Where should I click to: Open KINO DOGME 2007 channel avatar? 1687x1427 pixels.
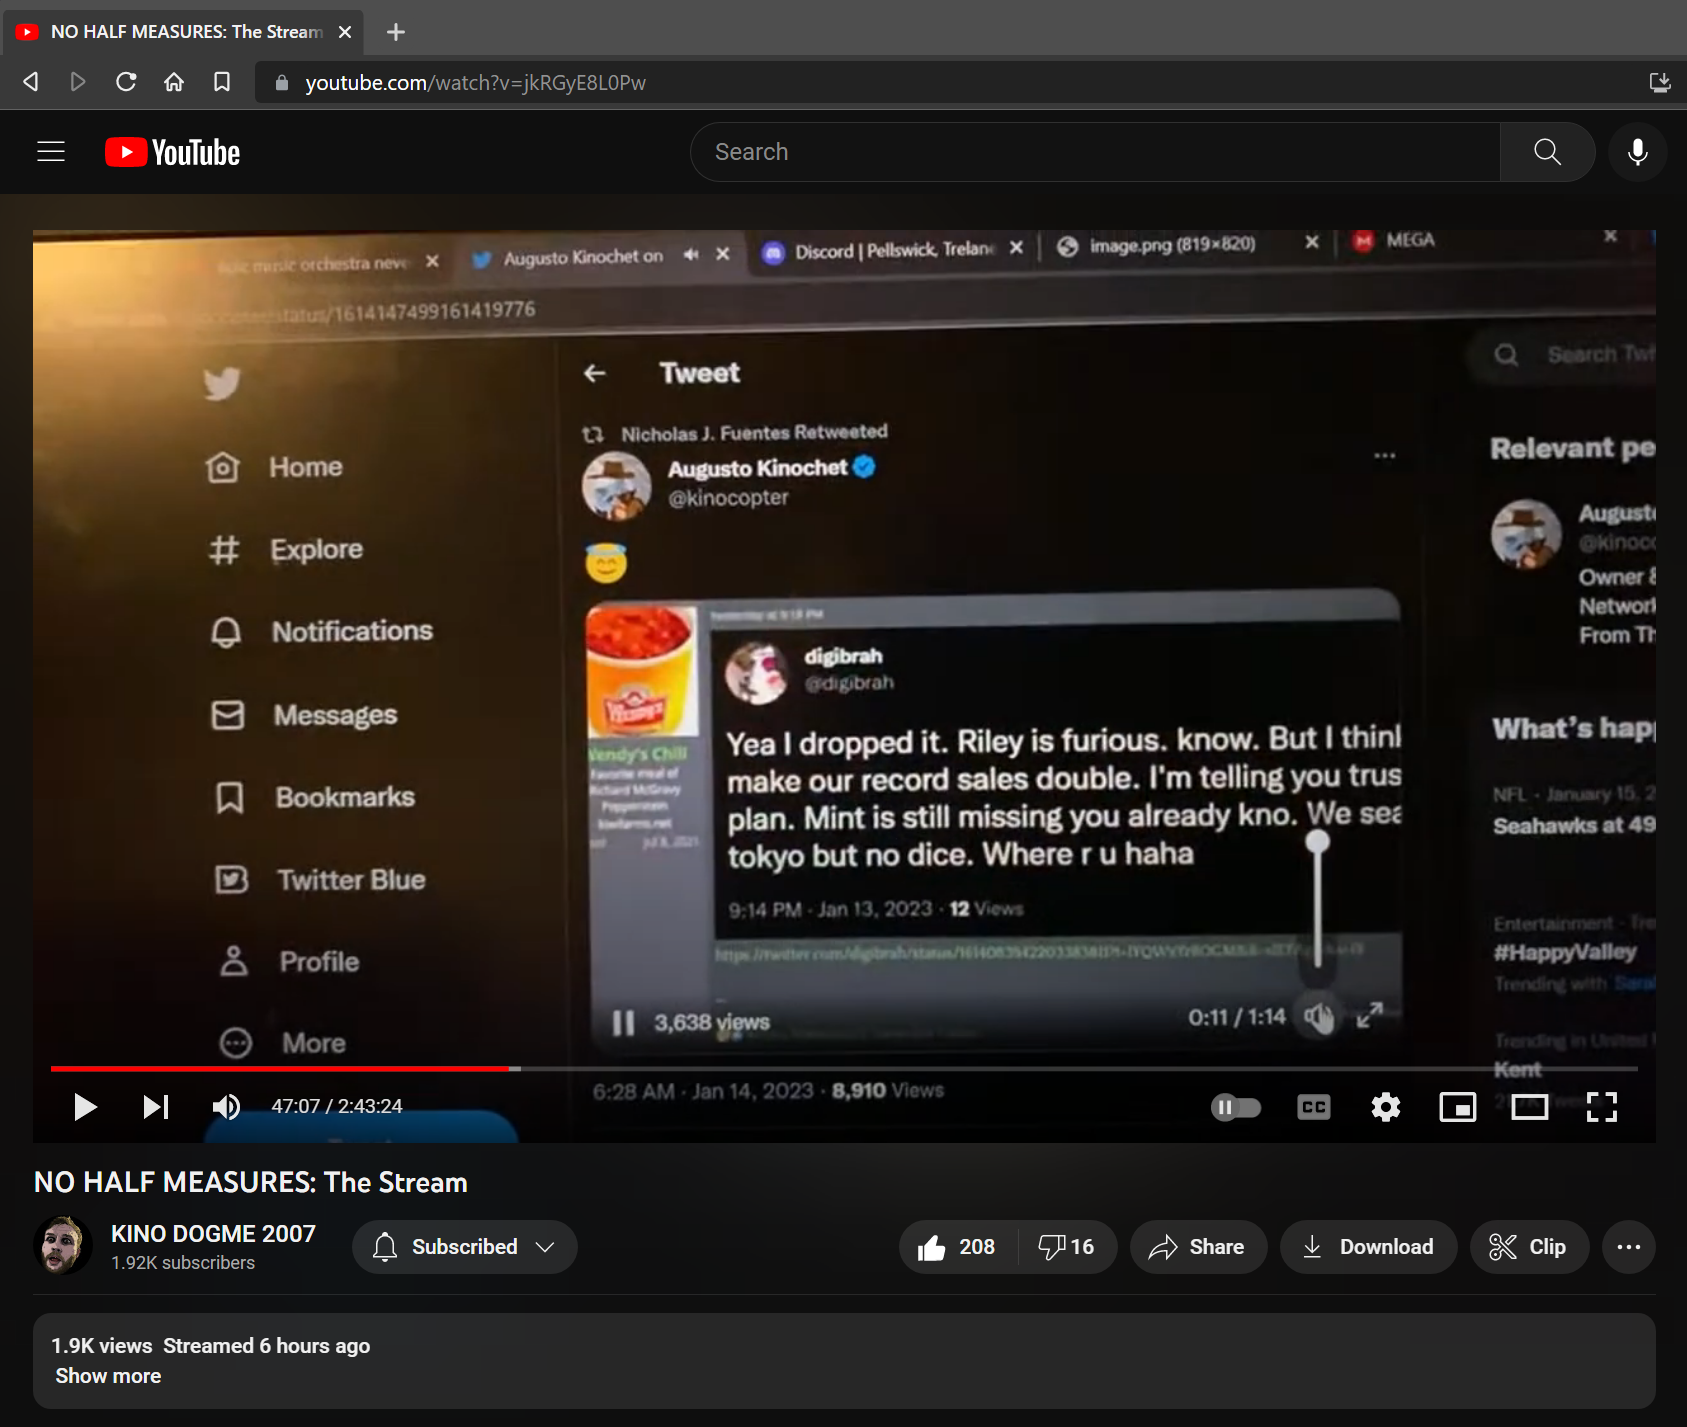63,1246
